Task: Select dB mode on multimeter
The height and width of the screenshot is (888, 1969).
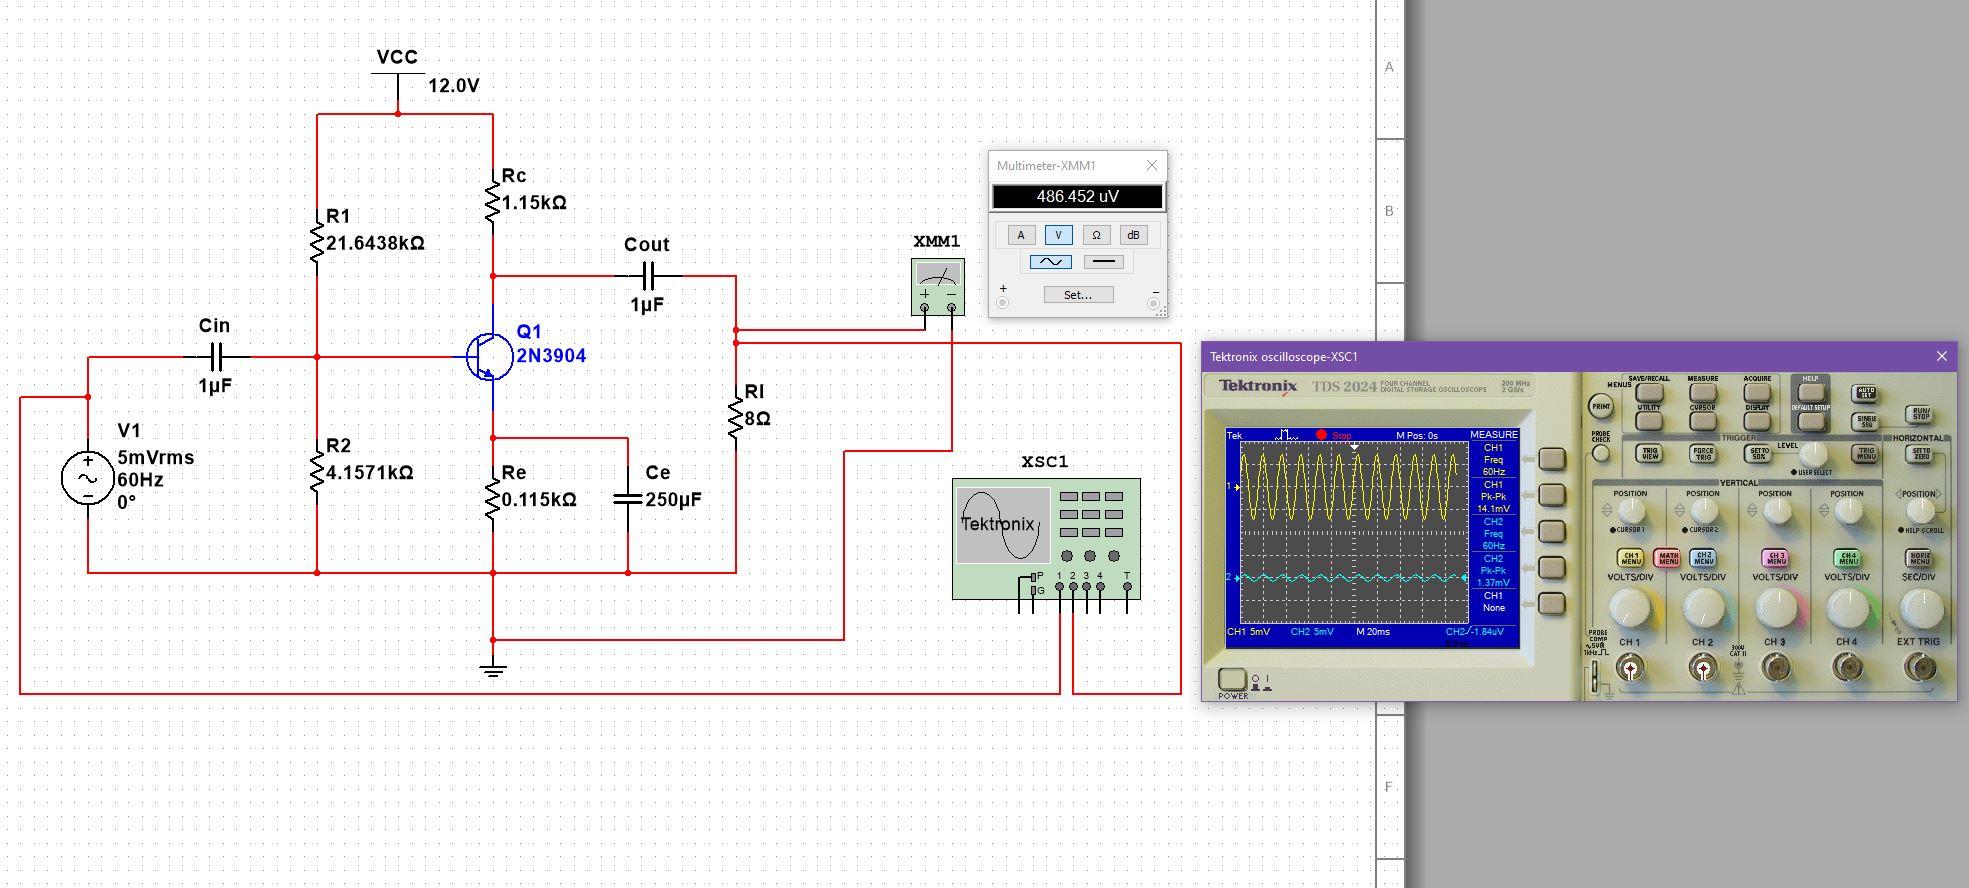Action: coord(1133,235)
